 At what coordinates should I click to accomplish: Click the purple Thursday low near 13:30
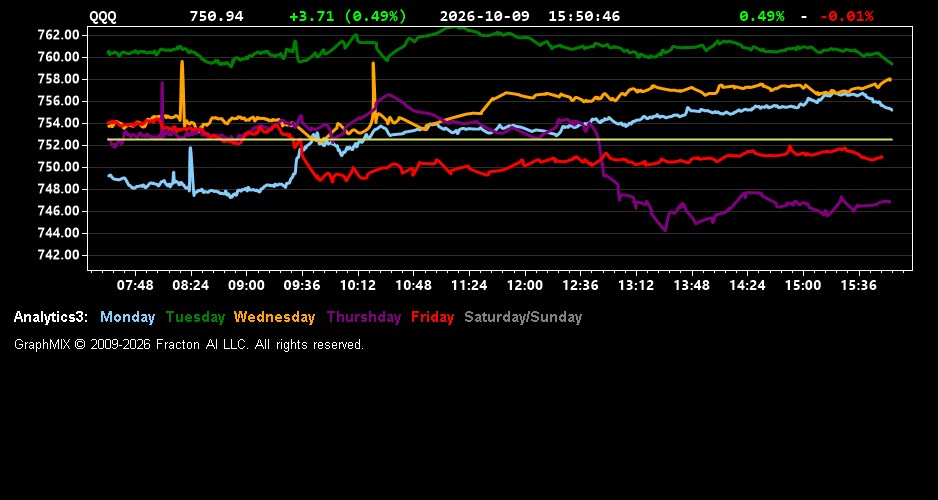pyautogui.click(x=665, y=229)
